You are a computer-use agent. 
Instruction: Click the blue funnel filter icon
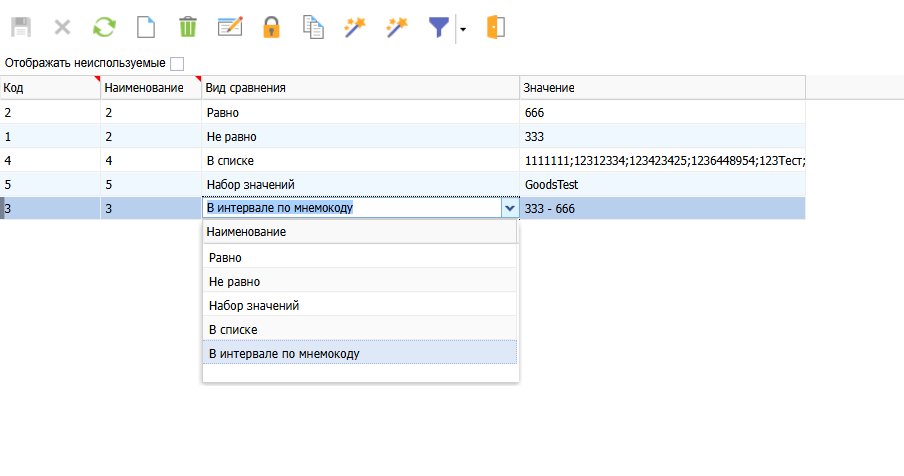tap(438, 27)
